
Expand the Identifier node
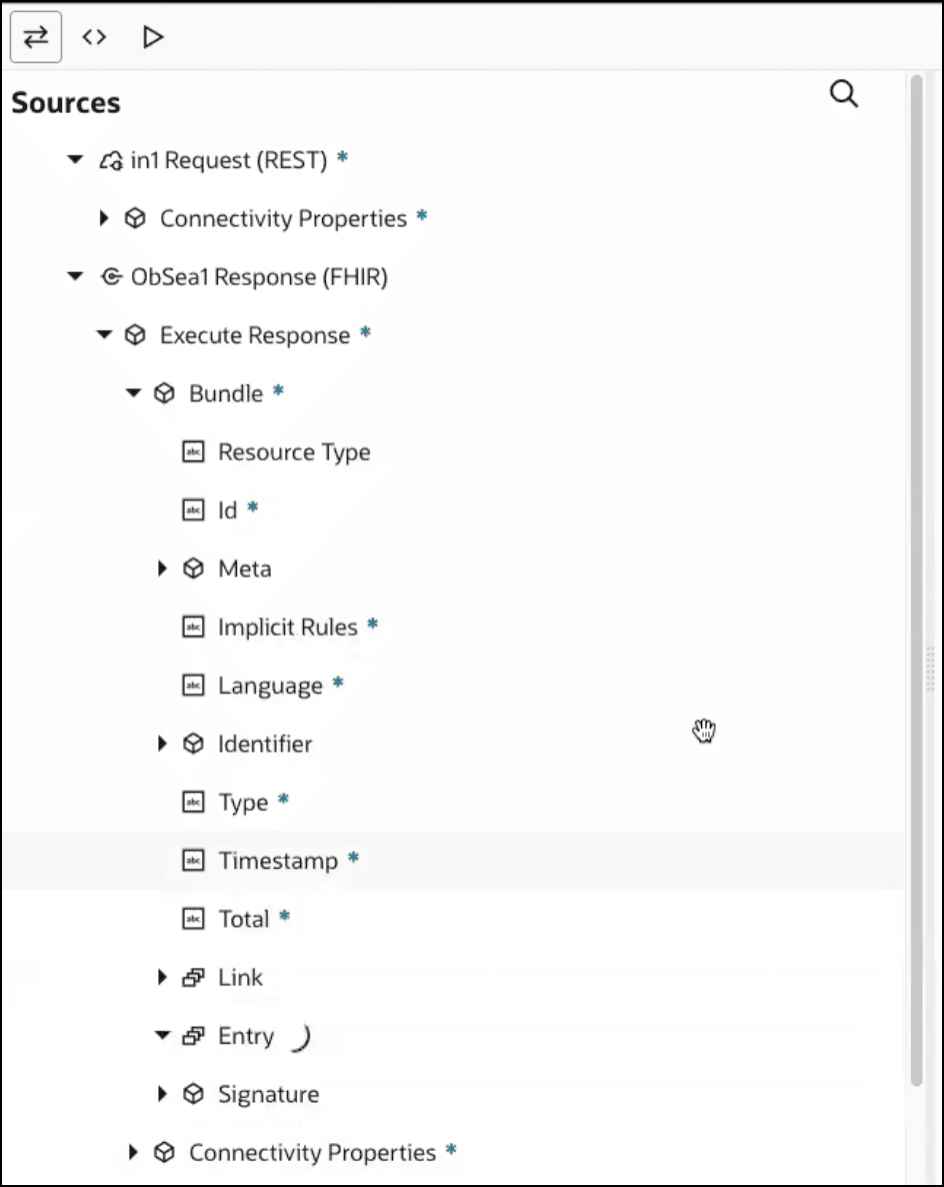[162, 743]
